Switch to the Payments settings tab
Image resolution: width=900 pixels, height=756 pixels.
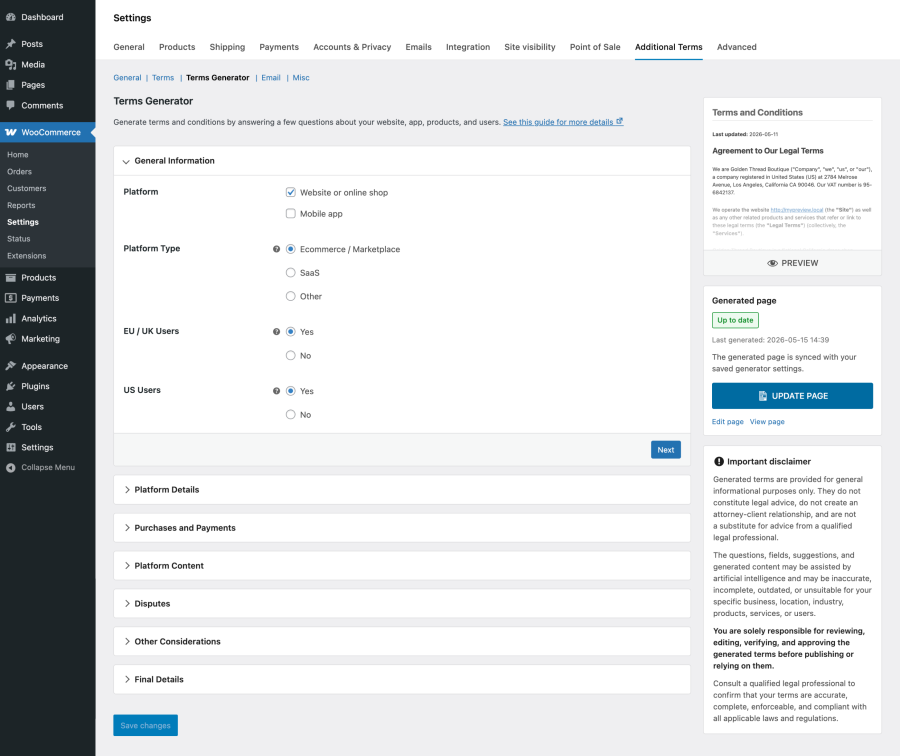pyautogui.click(x=279, y=47)
